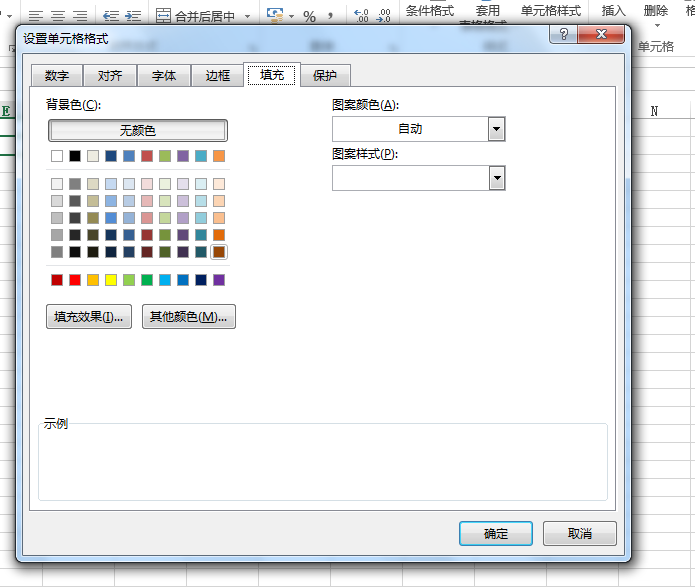Pick the olive green theme swatch in top row
695x587 pixels.
click(x=165, y=156)
